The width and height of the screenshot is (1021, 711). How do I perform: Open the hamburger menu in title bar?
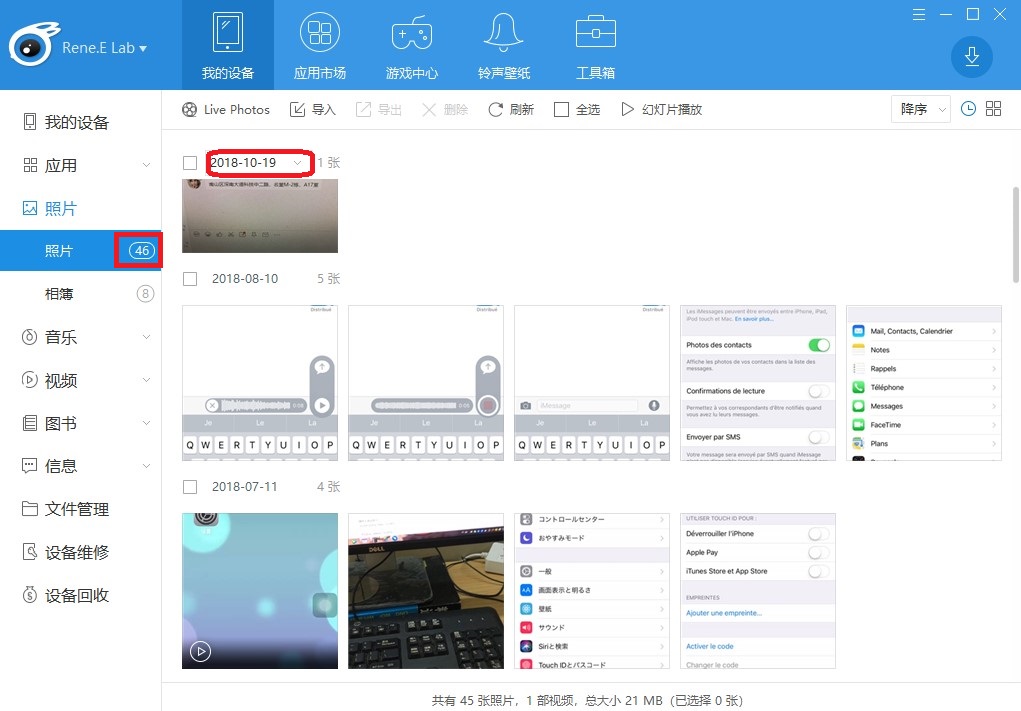coord(919,14)
